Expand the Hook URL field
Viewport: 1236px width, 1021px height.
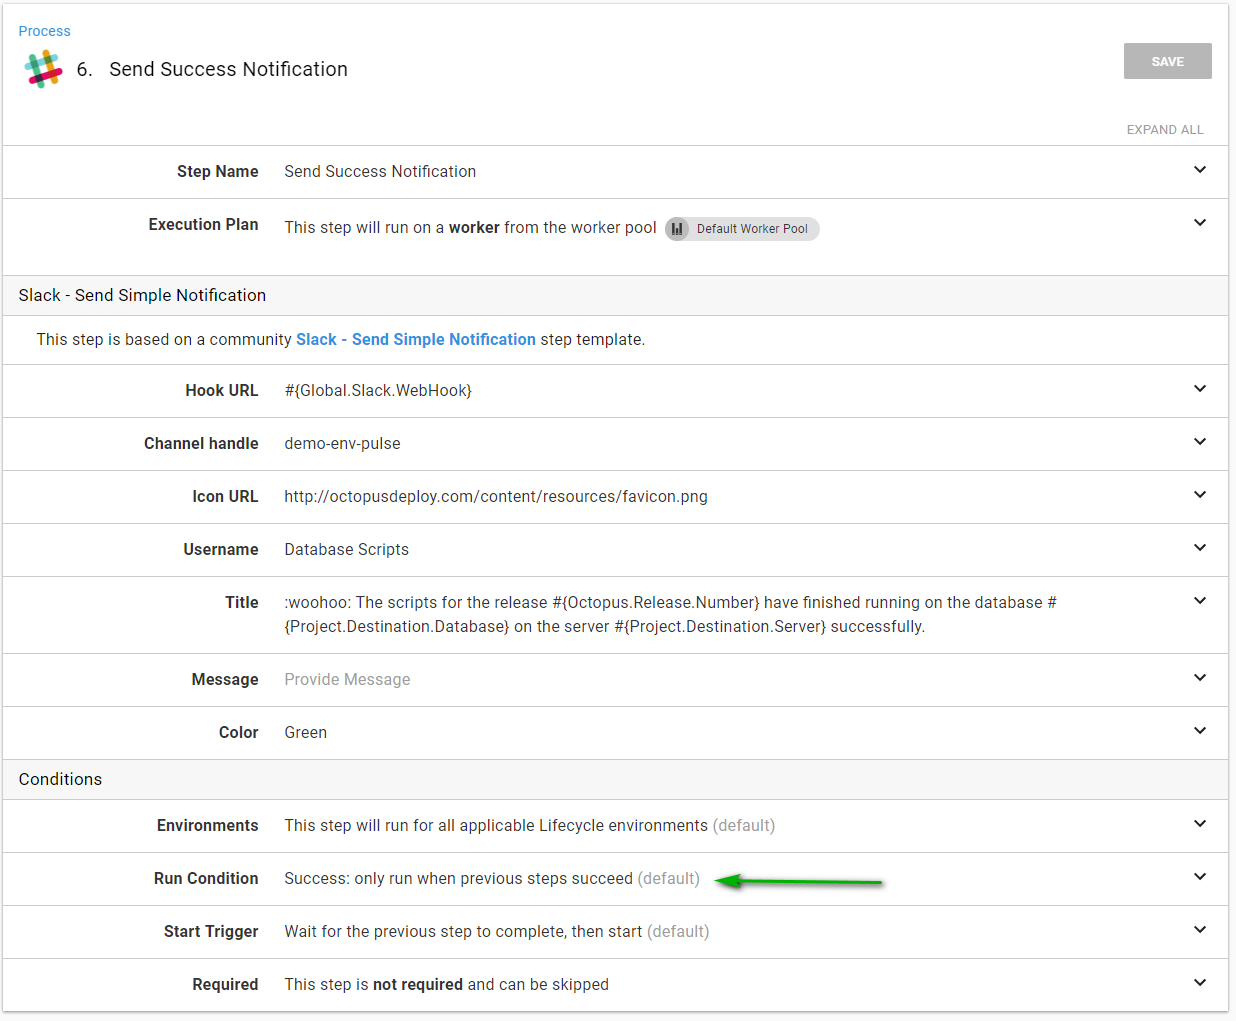[1199, 389]
